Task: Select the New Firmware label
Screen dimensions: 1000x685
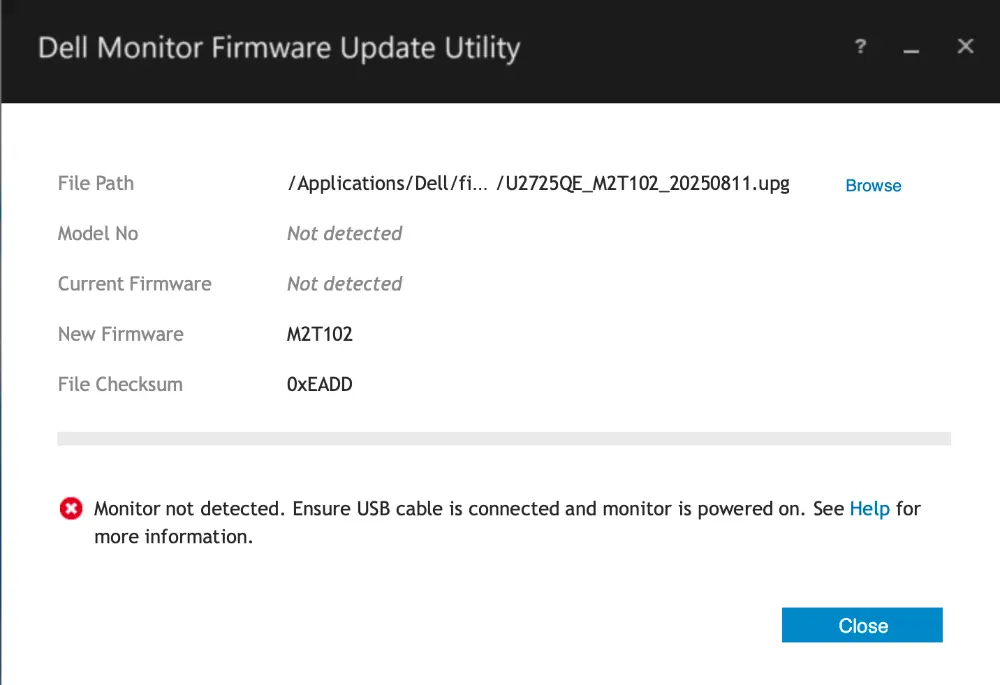Action: (x=121, y=334)
